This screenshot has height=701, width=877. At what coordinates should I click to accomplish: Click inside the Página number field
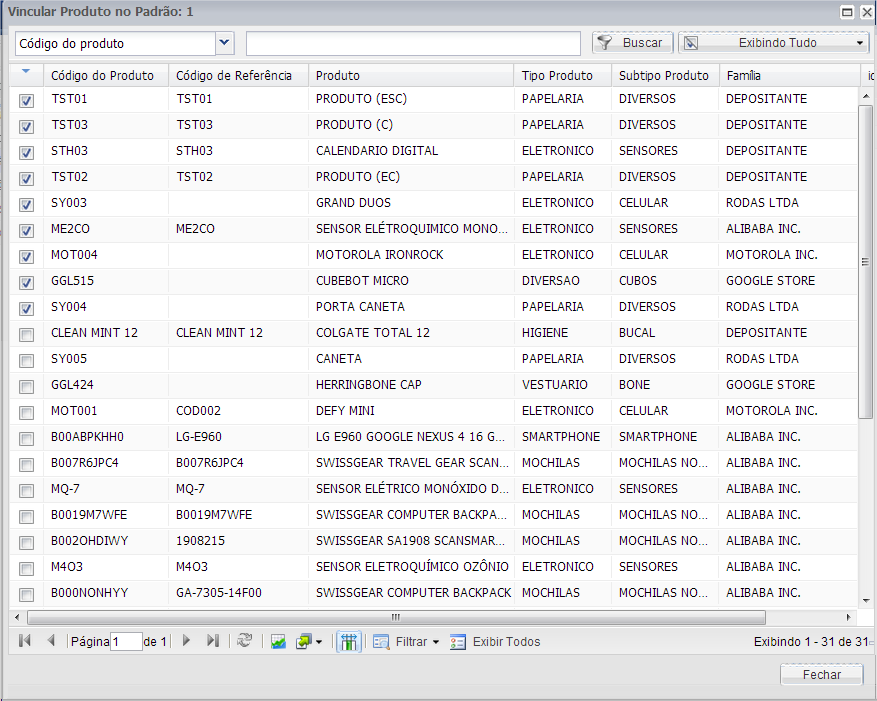pos(127,641)
